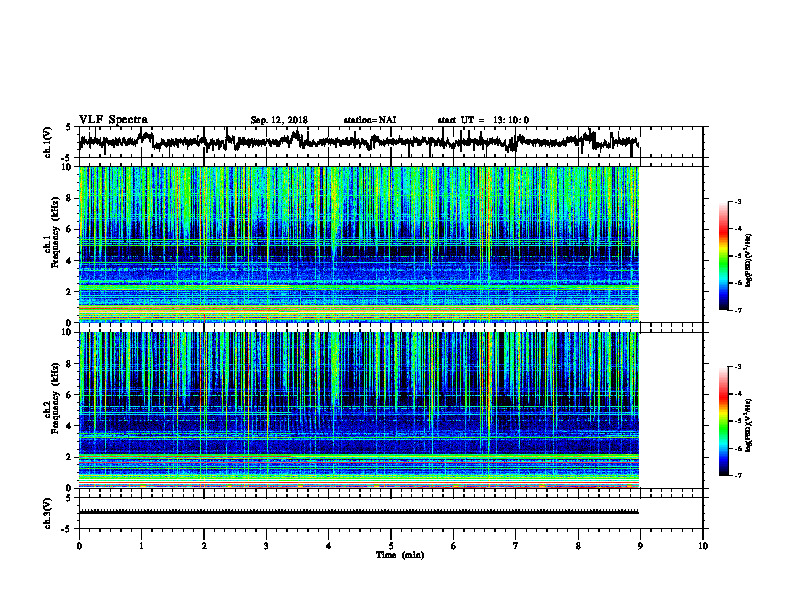Click the "6" tick on the Time axis
Screen dimensions: 792x612
[454, 545]
